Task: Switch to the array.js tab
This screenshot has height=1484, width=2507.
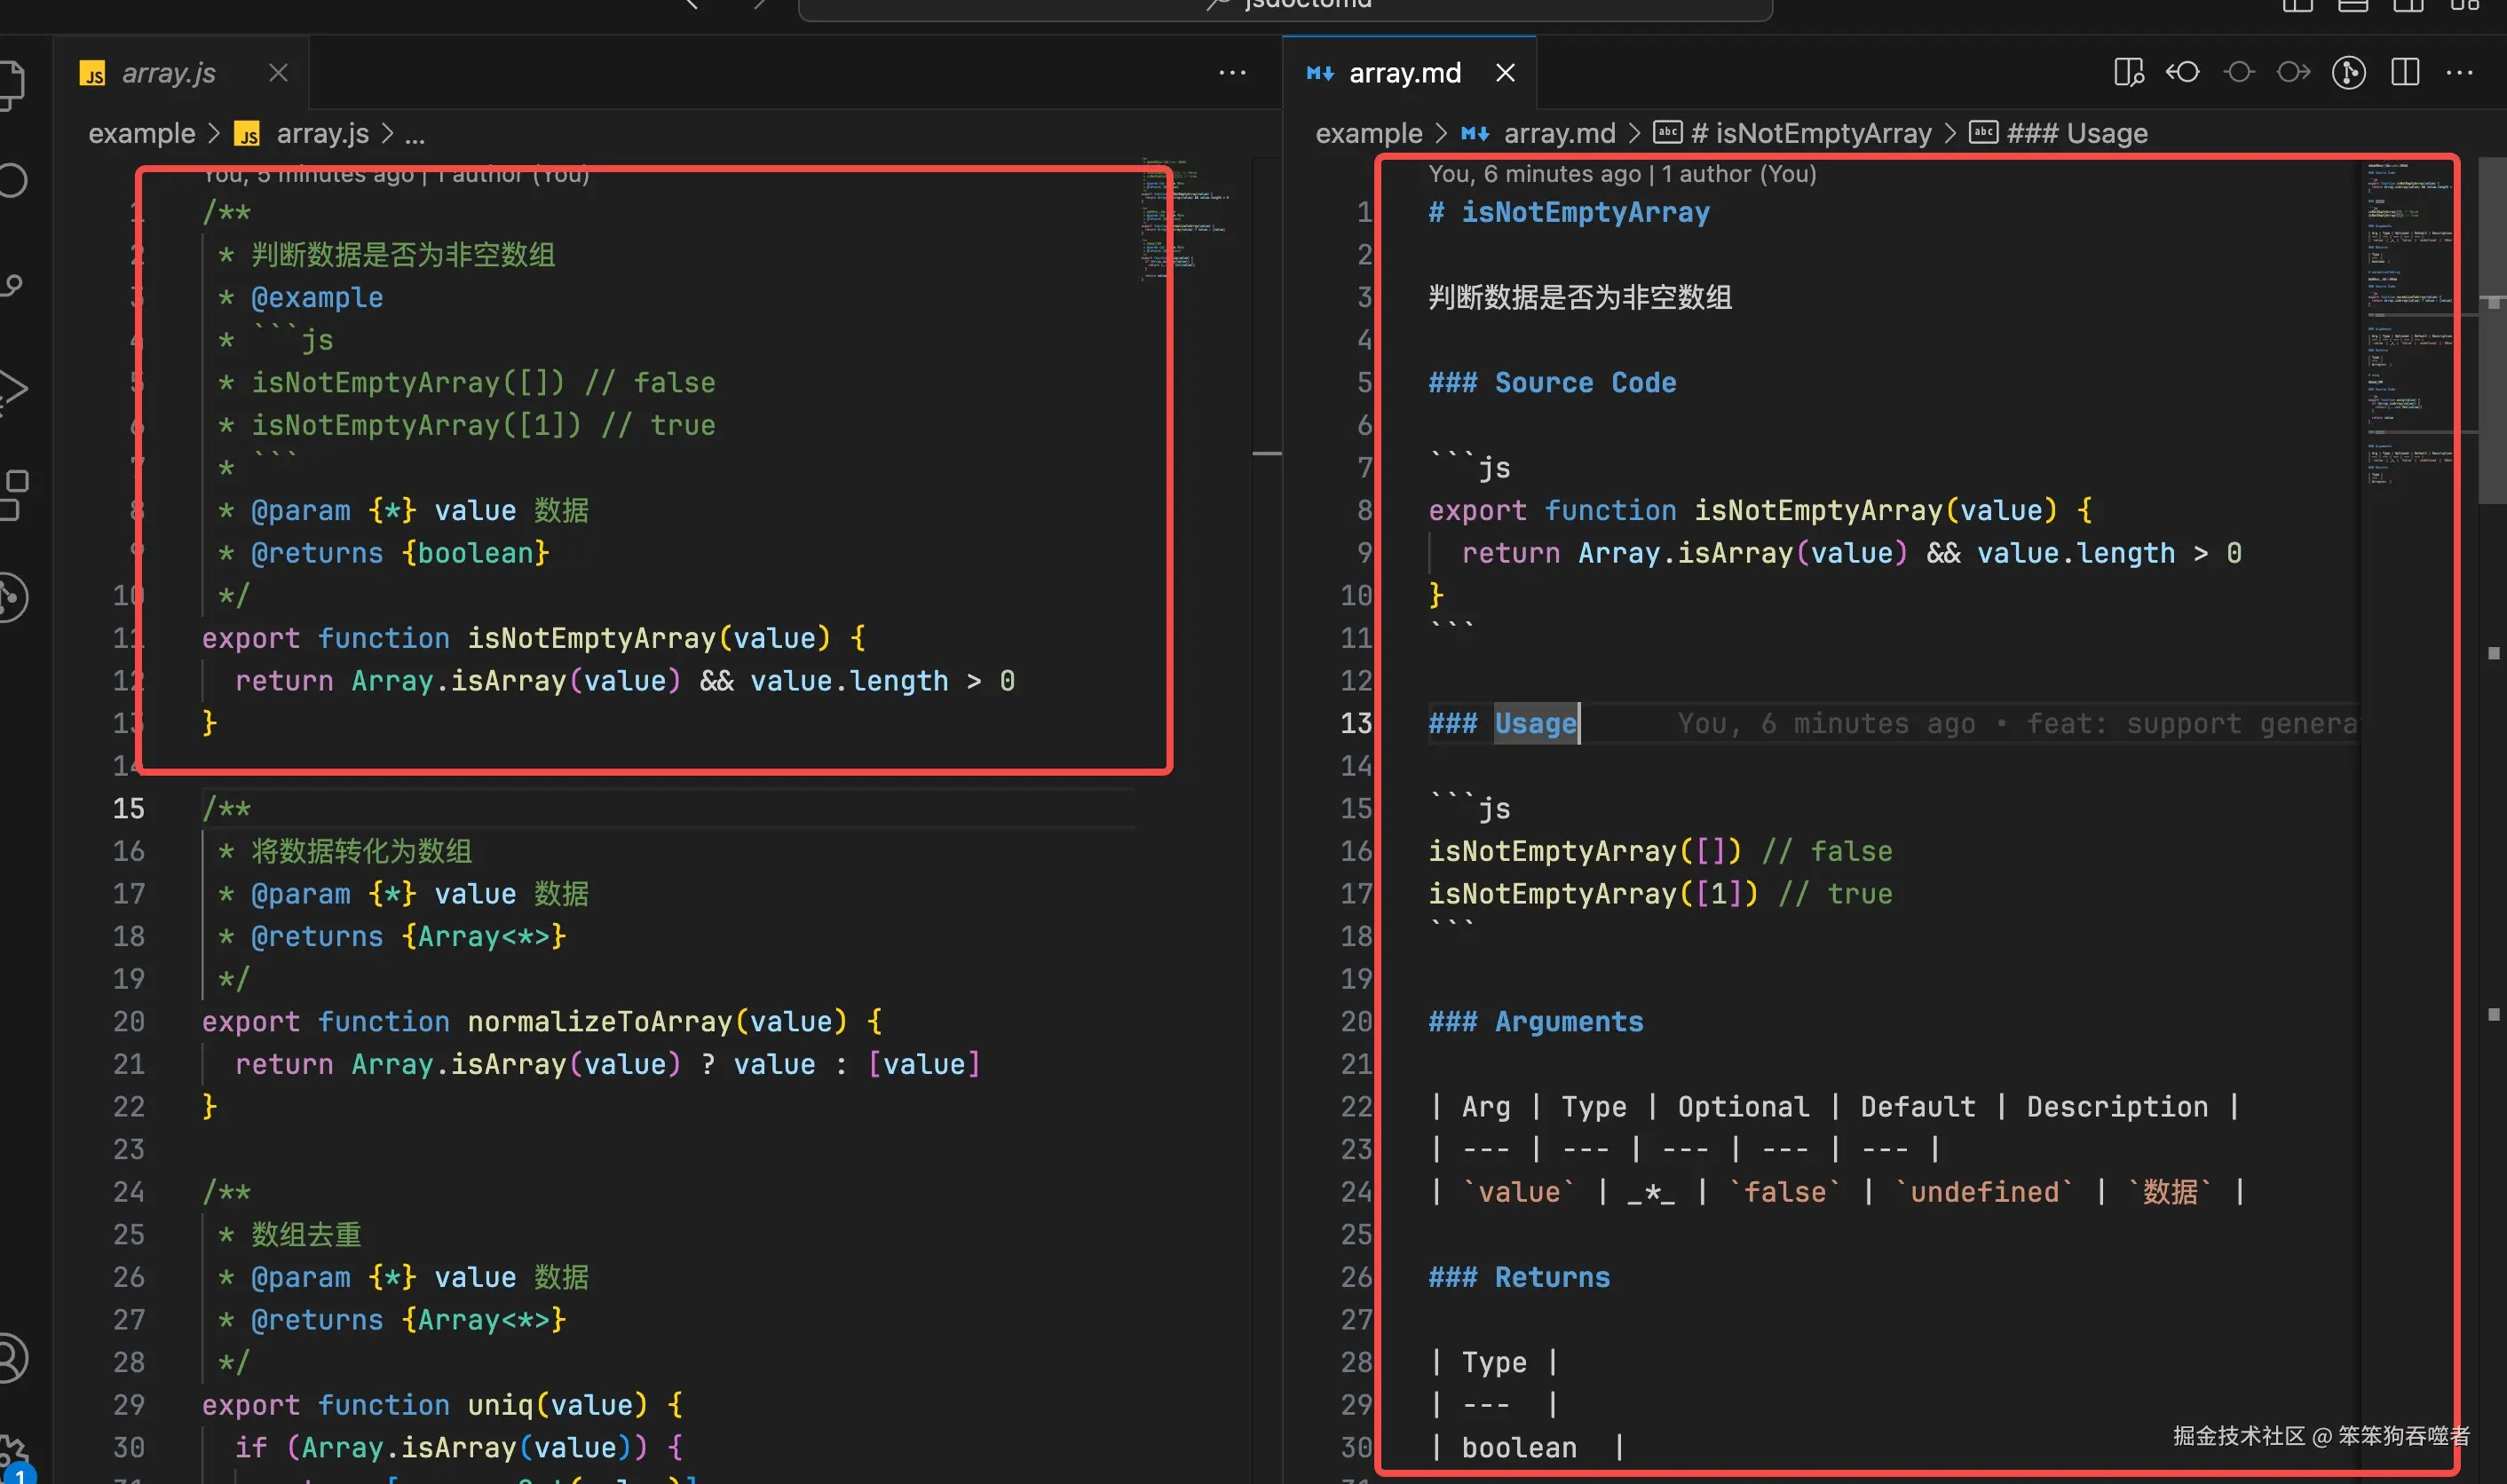Action: [x=168, y=73]
